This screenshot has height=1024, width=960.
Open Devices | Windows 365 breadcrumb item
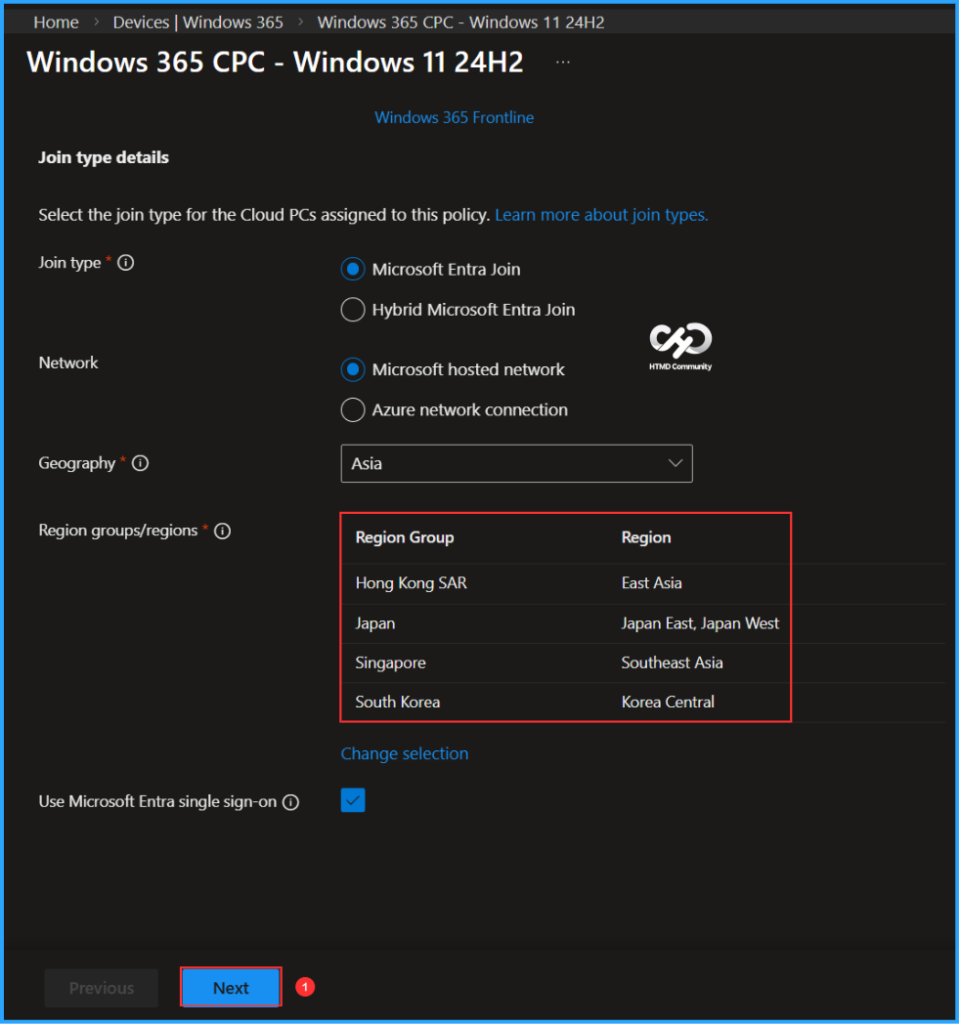(x=197, y=21)
